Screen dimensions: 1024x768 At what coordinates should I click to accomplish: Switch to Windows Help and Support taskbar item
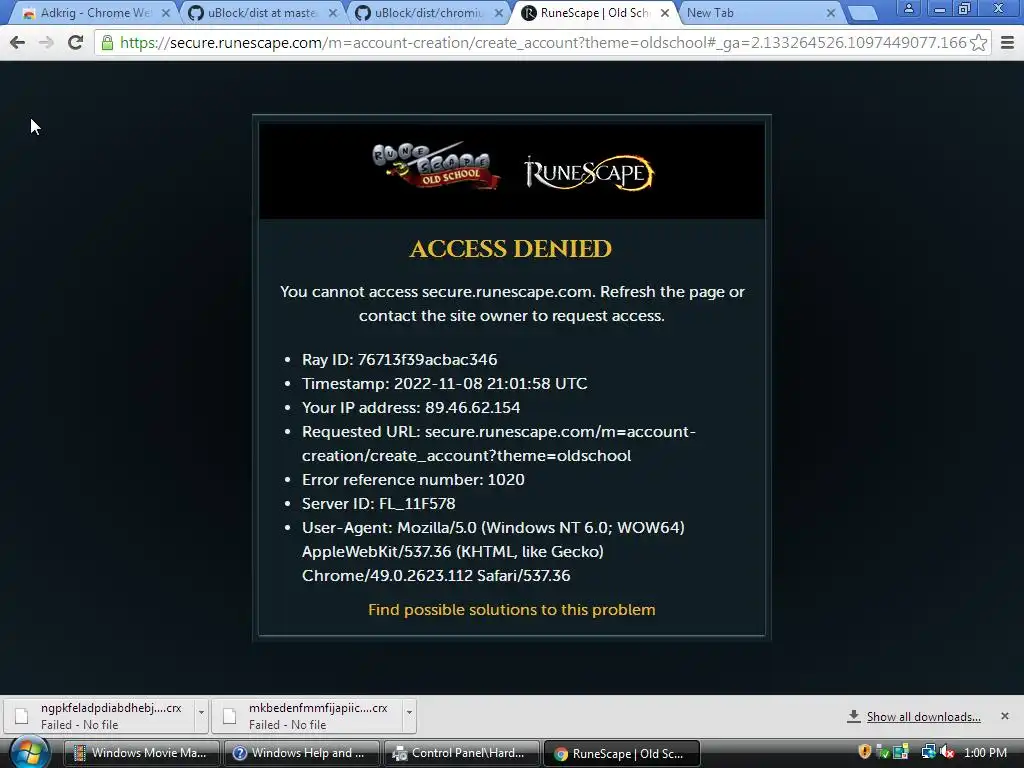302,753
